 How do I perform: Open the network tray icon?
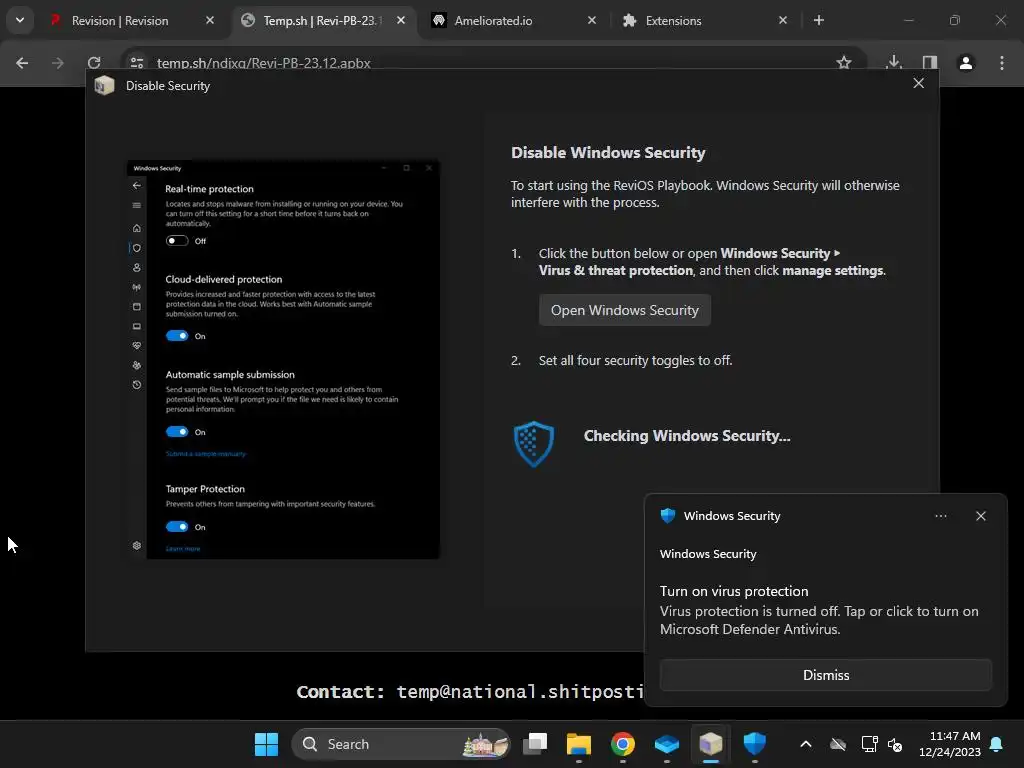(x=869, y=744)
